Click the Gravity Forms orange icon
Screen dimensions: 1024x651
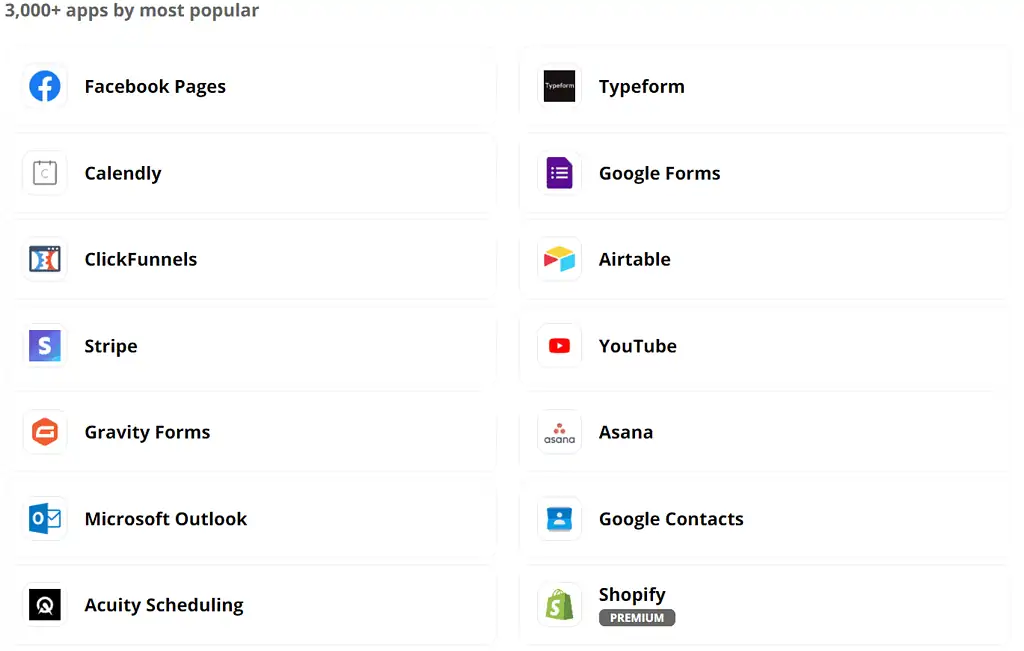[x=45, y=432]
